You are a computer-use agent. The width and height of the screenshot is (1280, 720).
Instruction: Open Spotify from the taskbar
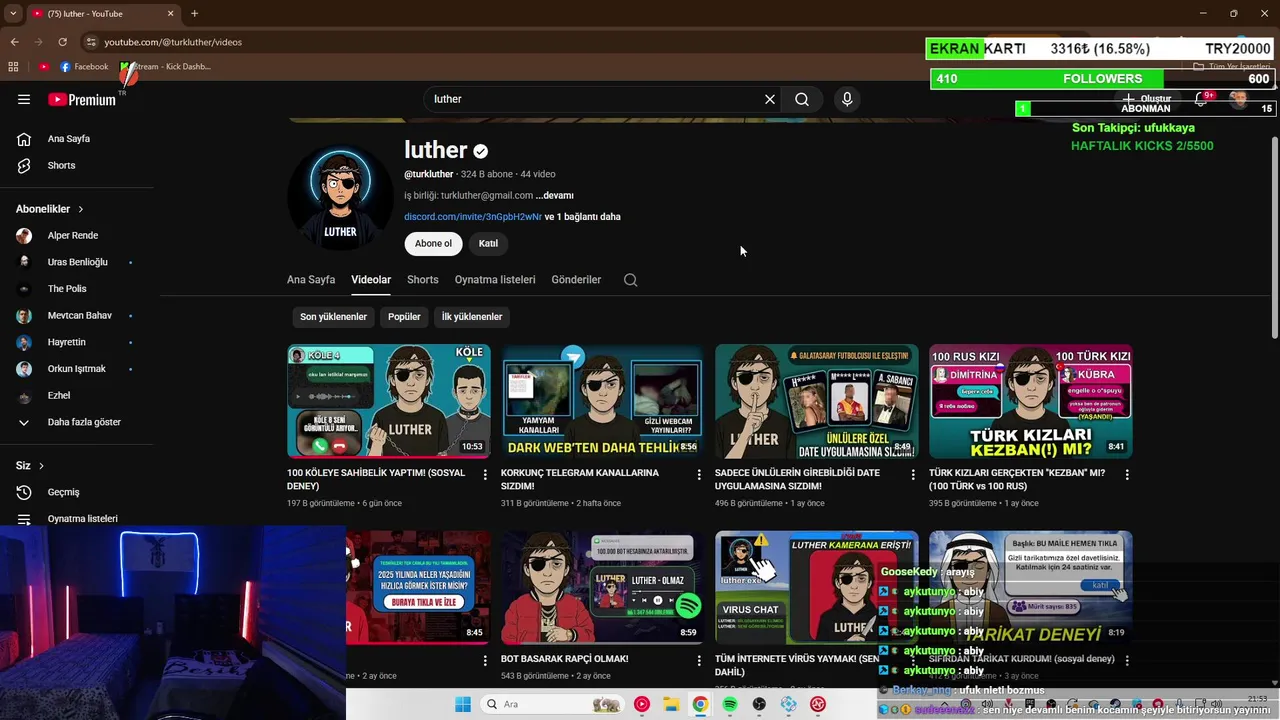click(730, 704)
